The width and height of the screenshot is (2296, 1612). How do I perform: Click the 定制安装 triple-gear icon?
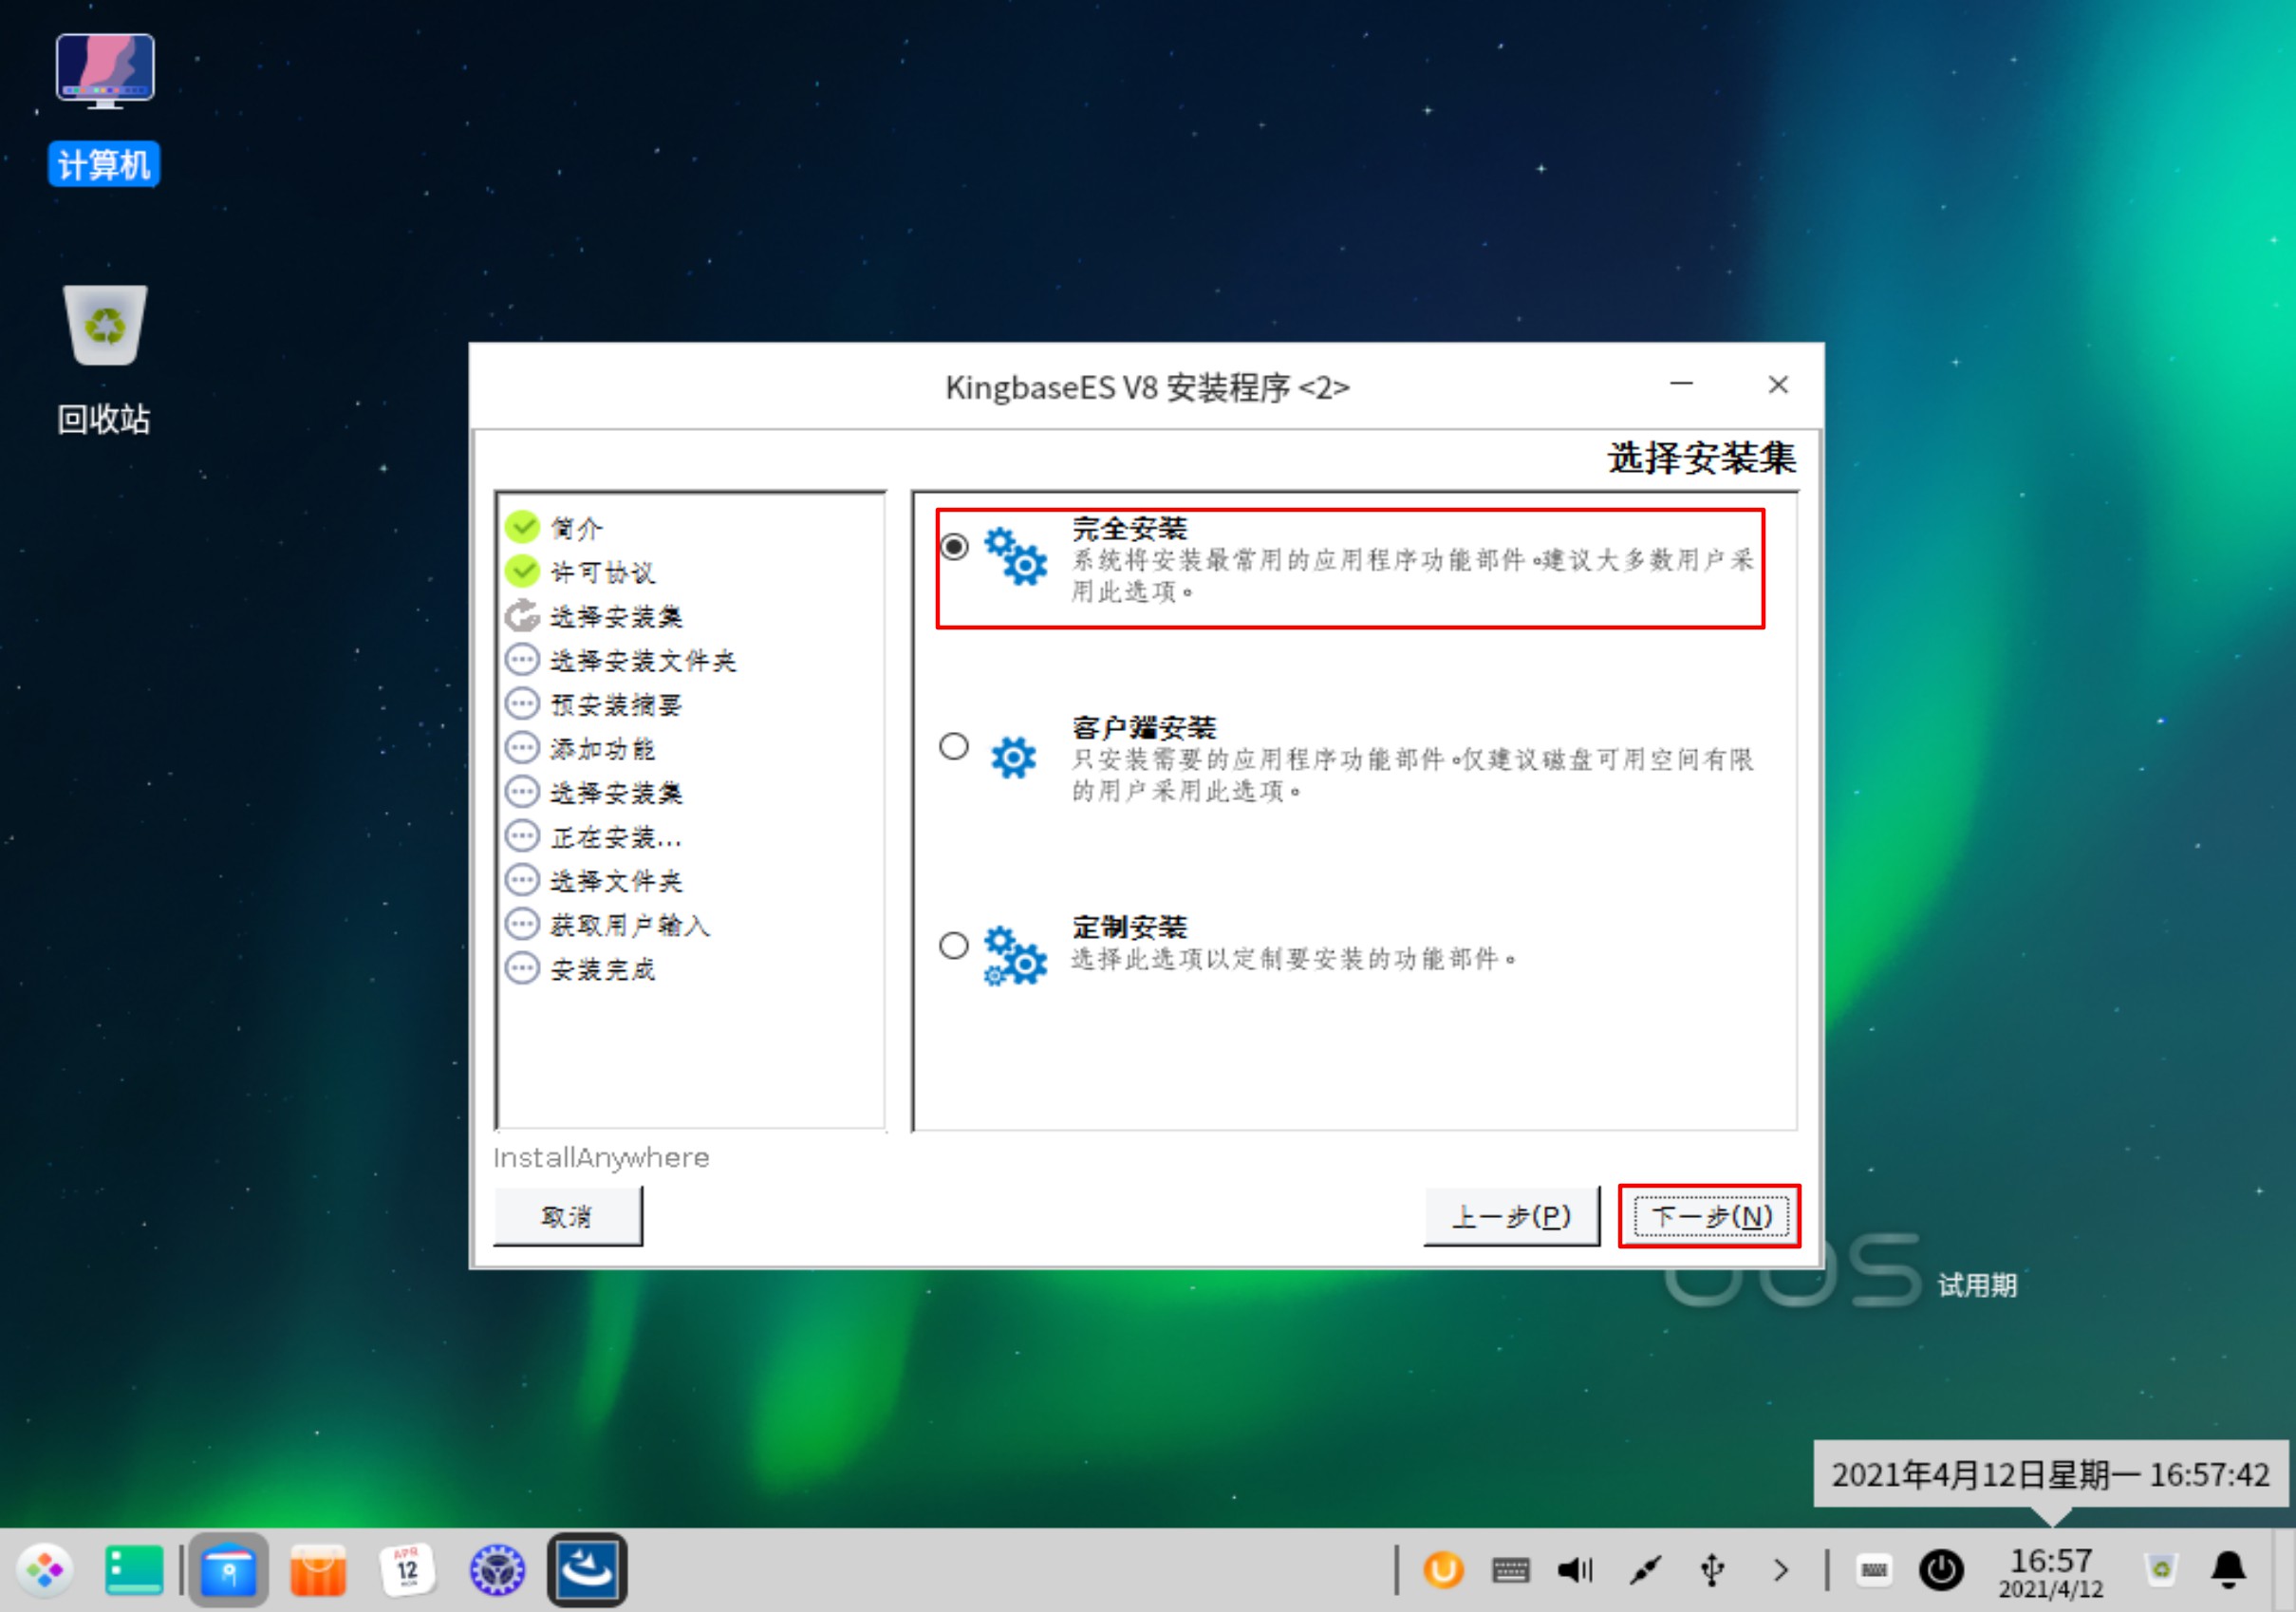tap(1015, 956)
